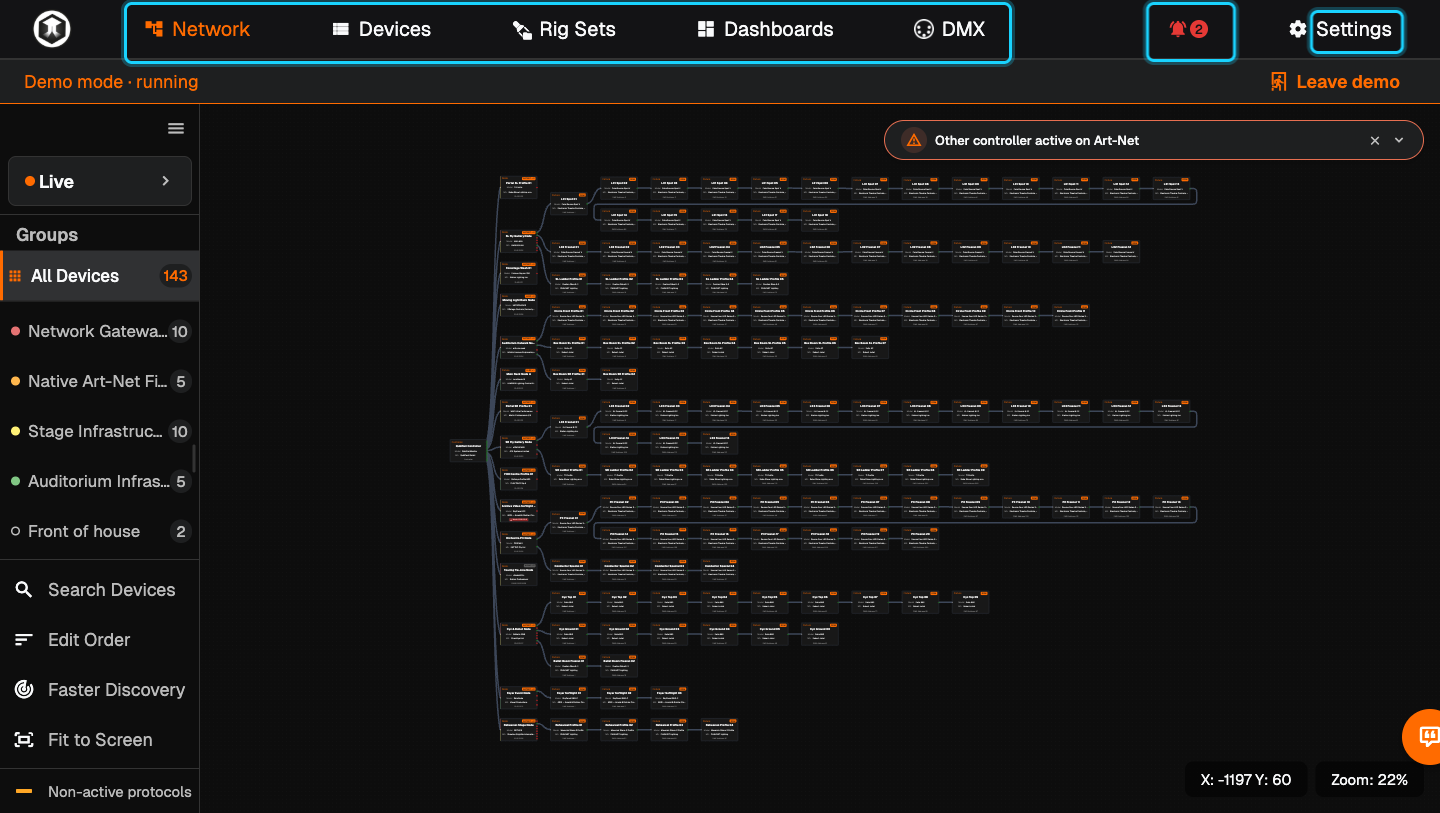Open the Dashboards tab
Screen dimensions: 1440x813
765,30
